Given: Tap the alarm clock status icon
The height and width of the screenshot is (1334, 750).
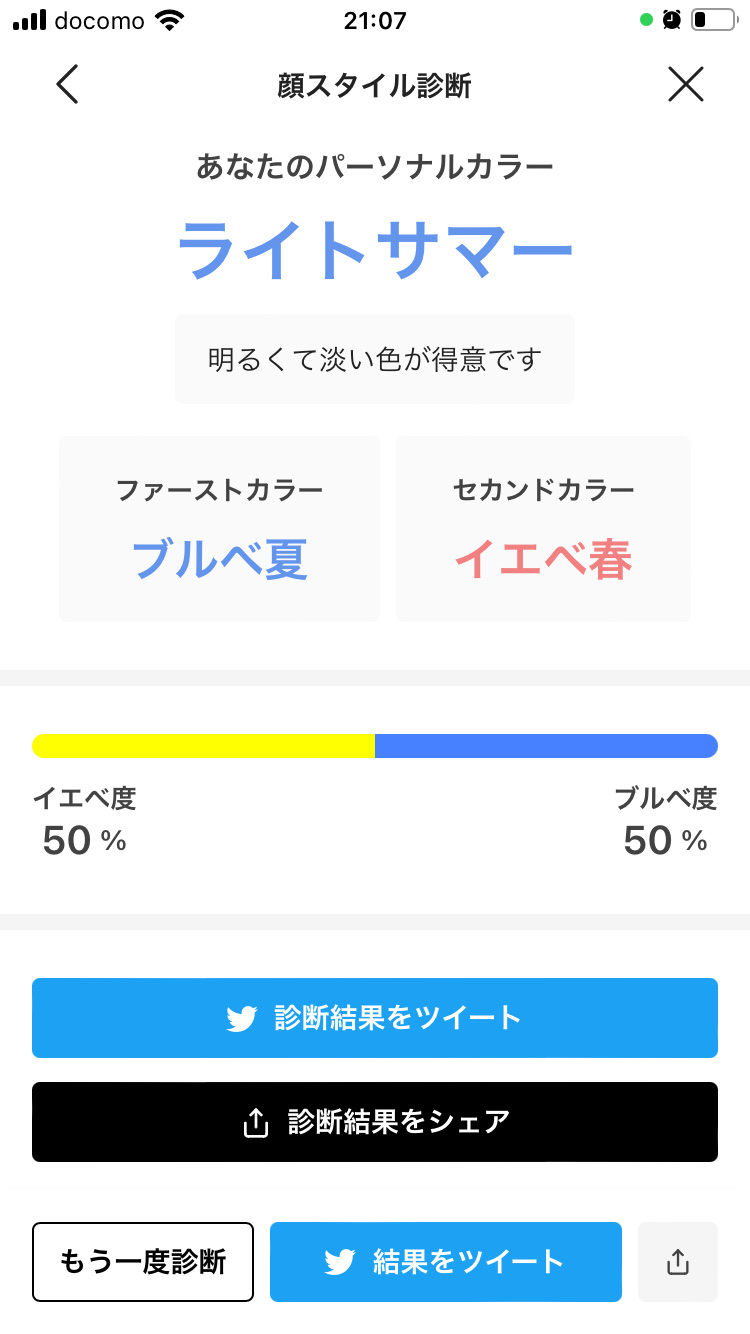Looking at the screenshot, I should pos(672,20).
